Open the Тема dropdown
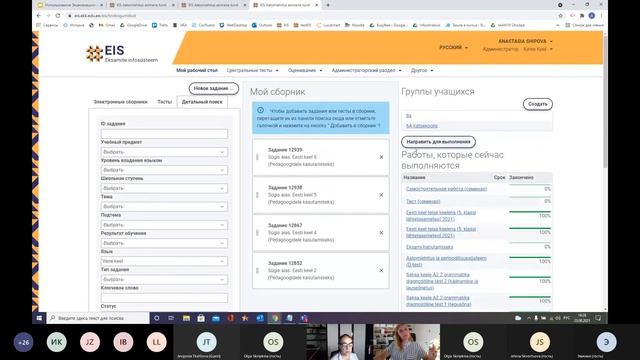 164,207
